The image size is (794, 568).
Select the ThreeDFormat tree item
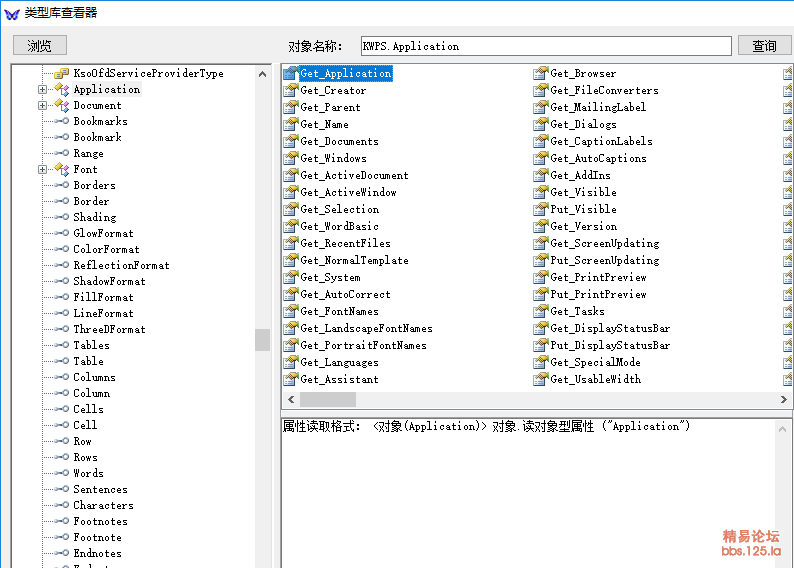pyautogui.click(x=109, y=329)
